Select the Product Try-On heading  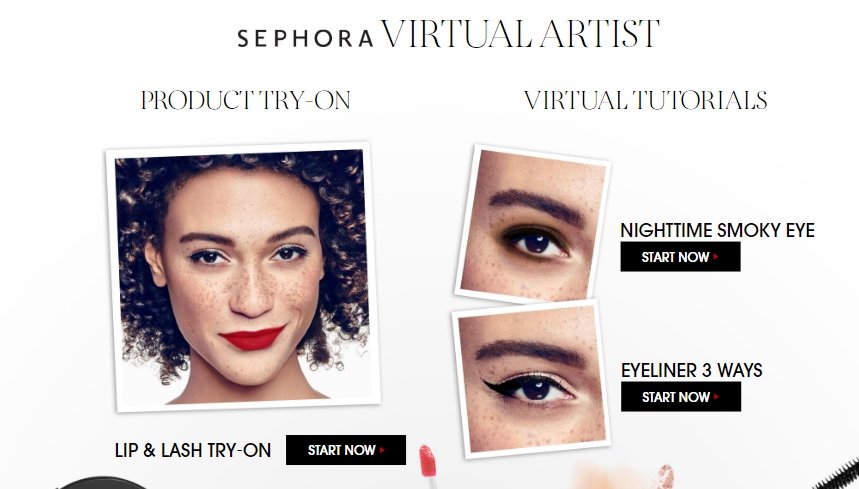[245, 101]
